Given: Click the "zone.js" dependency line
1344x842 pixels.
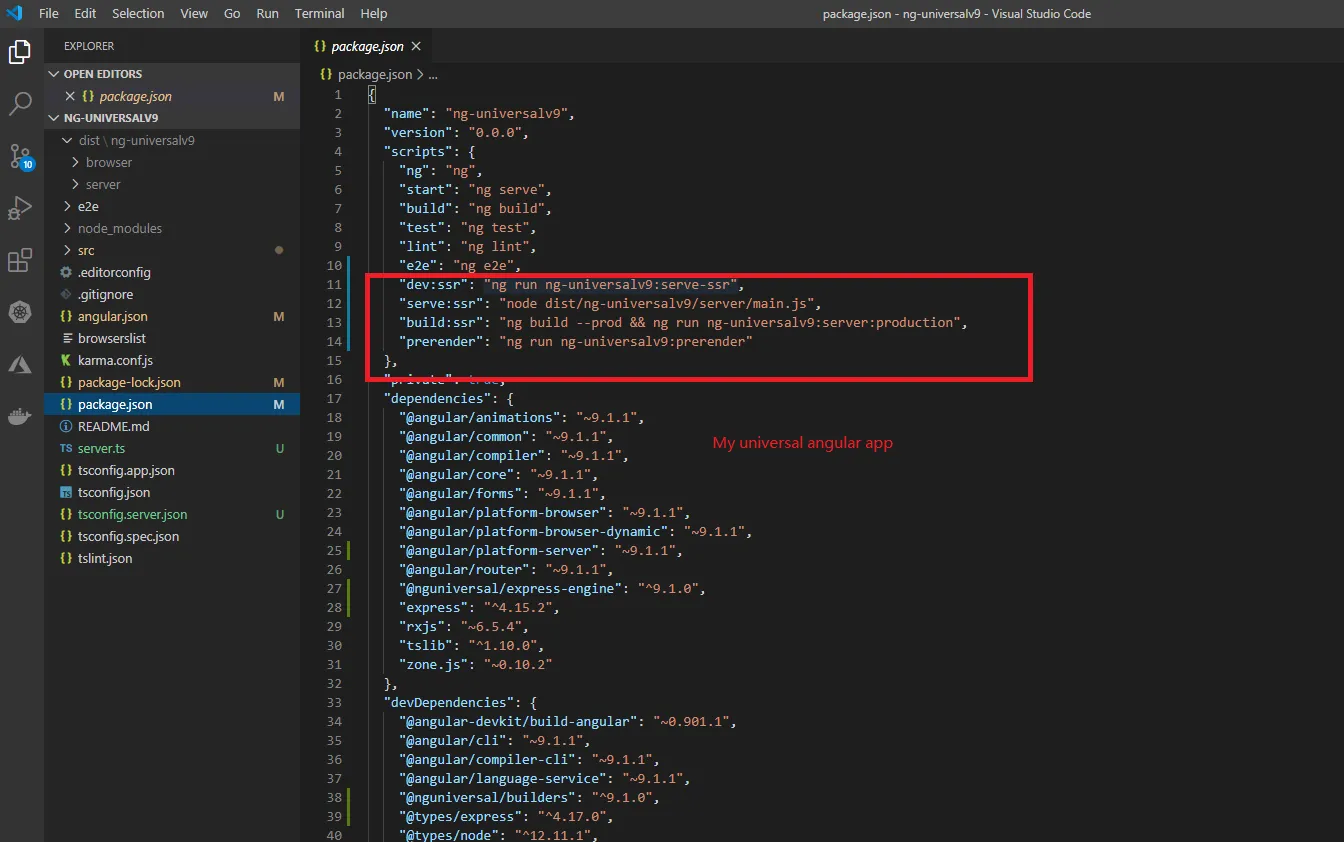Looking at the screenshot, I should [x=475, y=665].
